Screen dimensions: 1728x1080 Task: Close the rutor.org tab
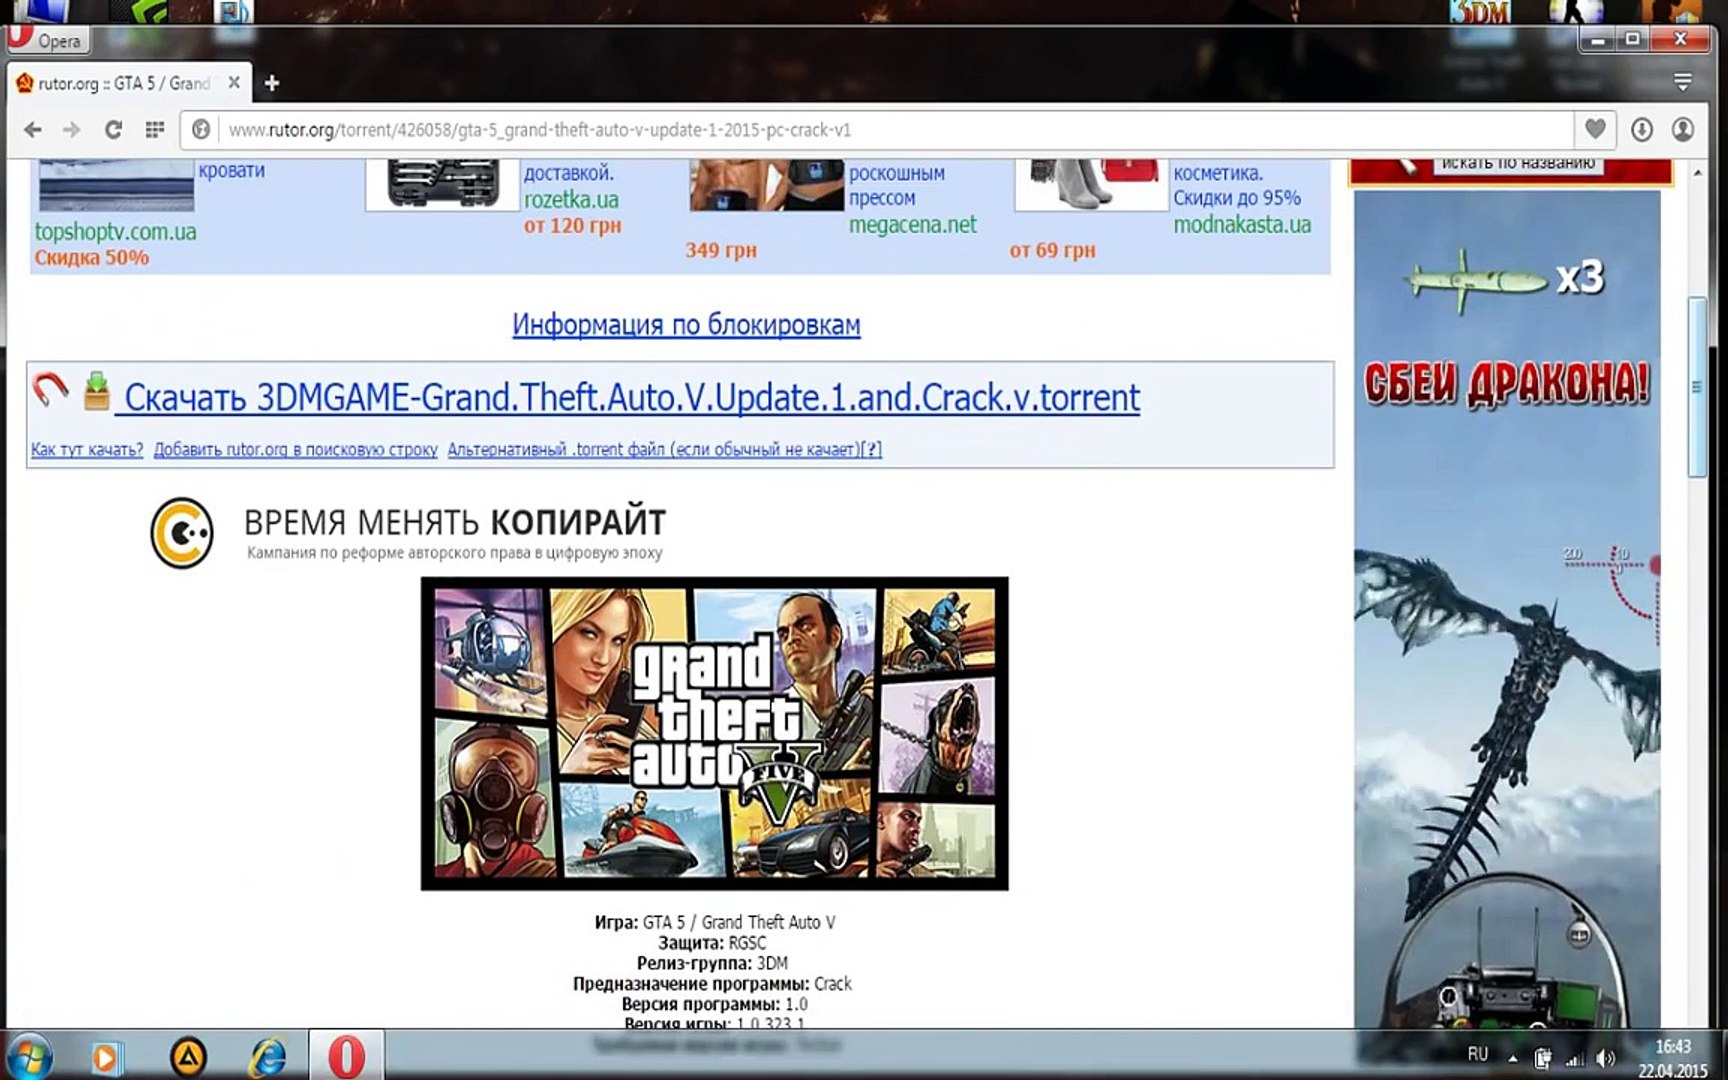[x=234, y=83]
